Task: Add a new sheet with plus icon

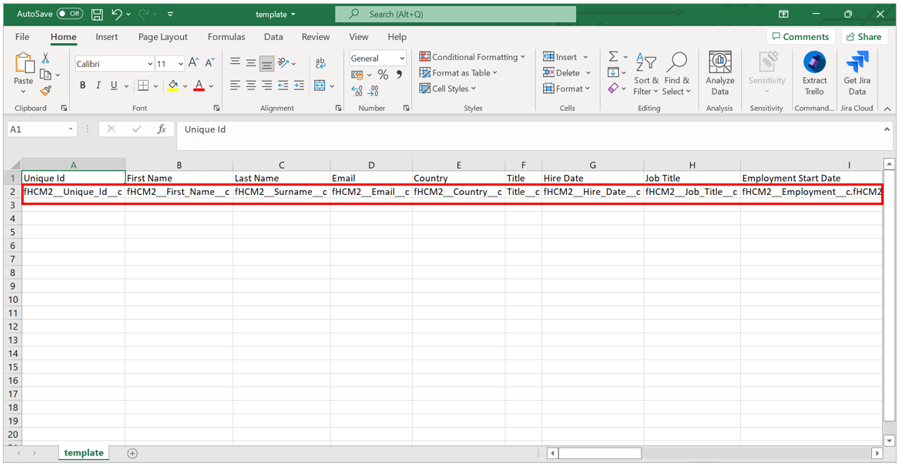Action: [x=132, y=453]
